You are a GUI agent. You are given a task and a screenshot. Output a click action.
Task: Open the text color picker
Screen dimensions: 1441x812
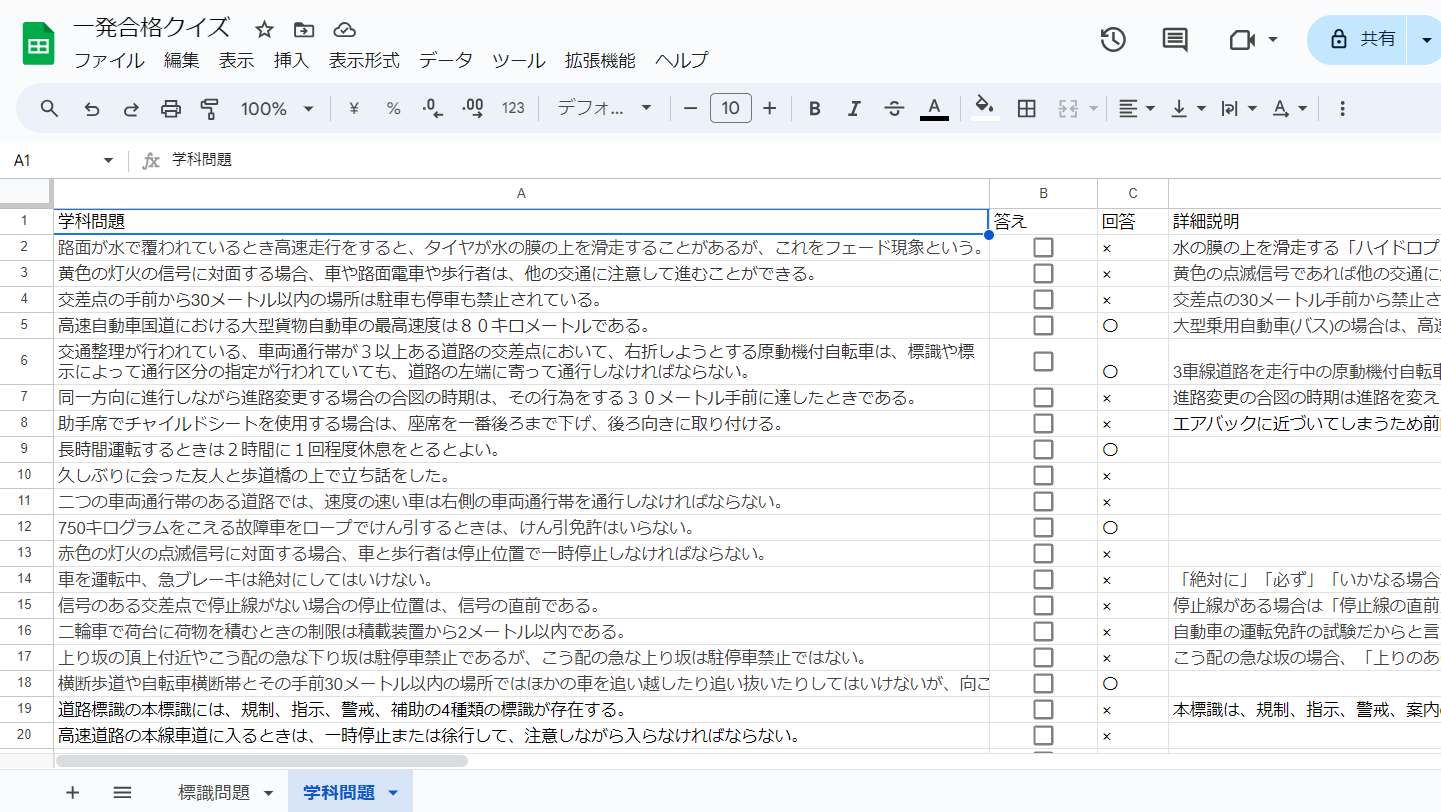pyautogui.click(x=934, y=108)
